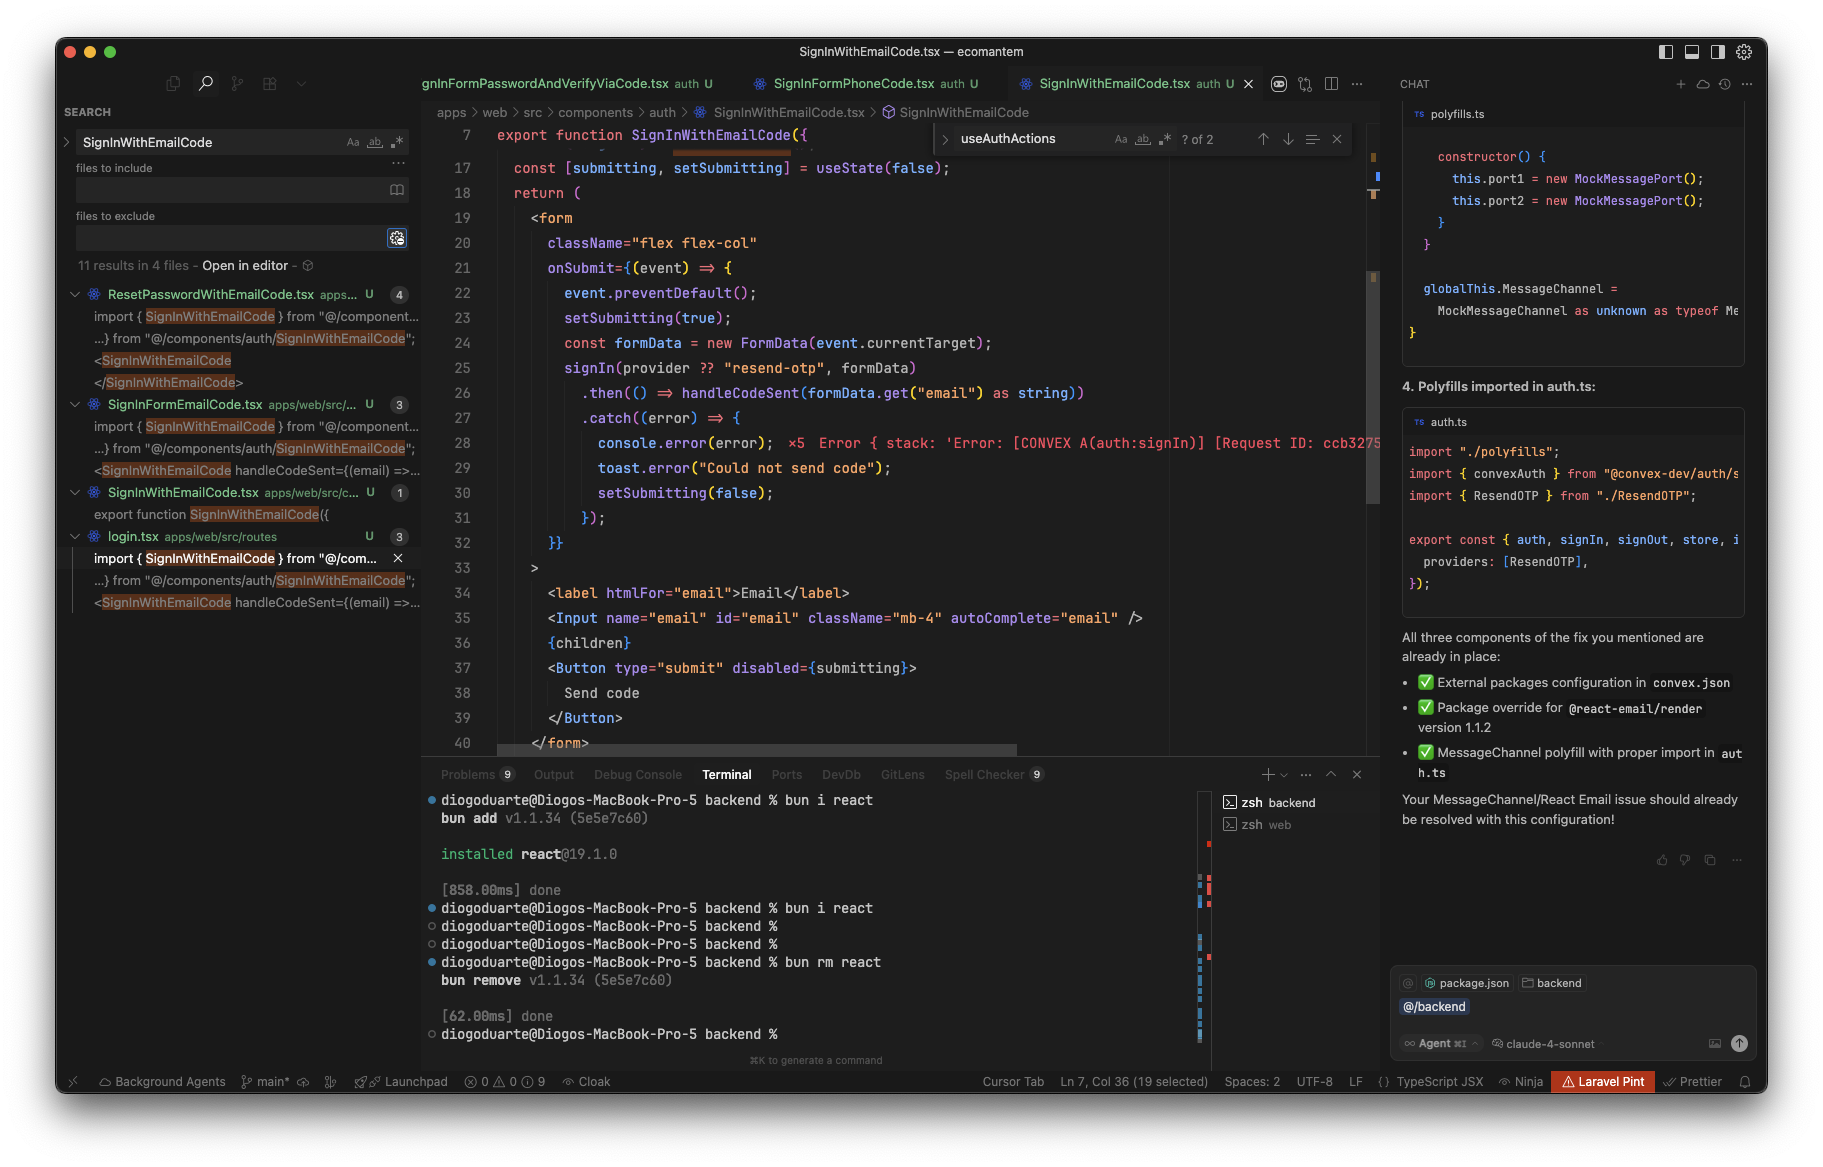Collapse the ResetPasswordWithEmailCode.tsx search results

[75, 294]
